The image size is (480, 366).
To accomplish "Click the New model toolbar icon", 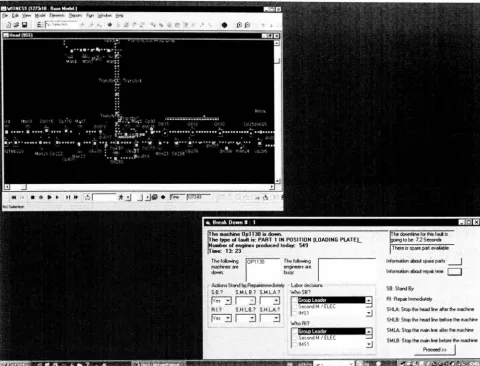I will point(8,25).
